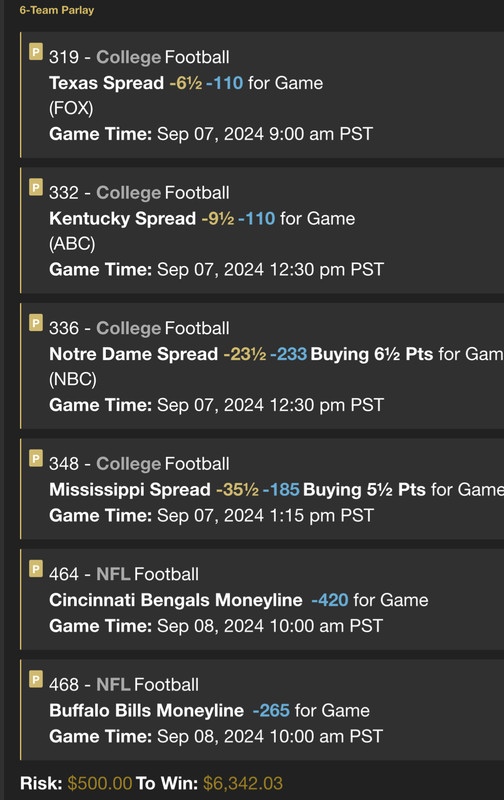
Task: Click the P icon beside bet 468
Action: [36, 680]
